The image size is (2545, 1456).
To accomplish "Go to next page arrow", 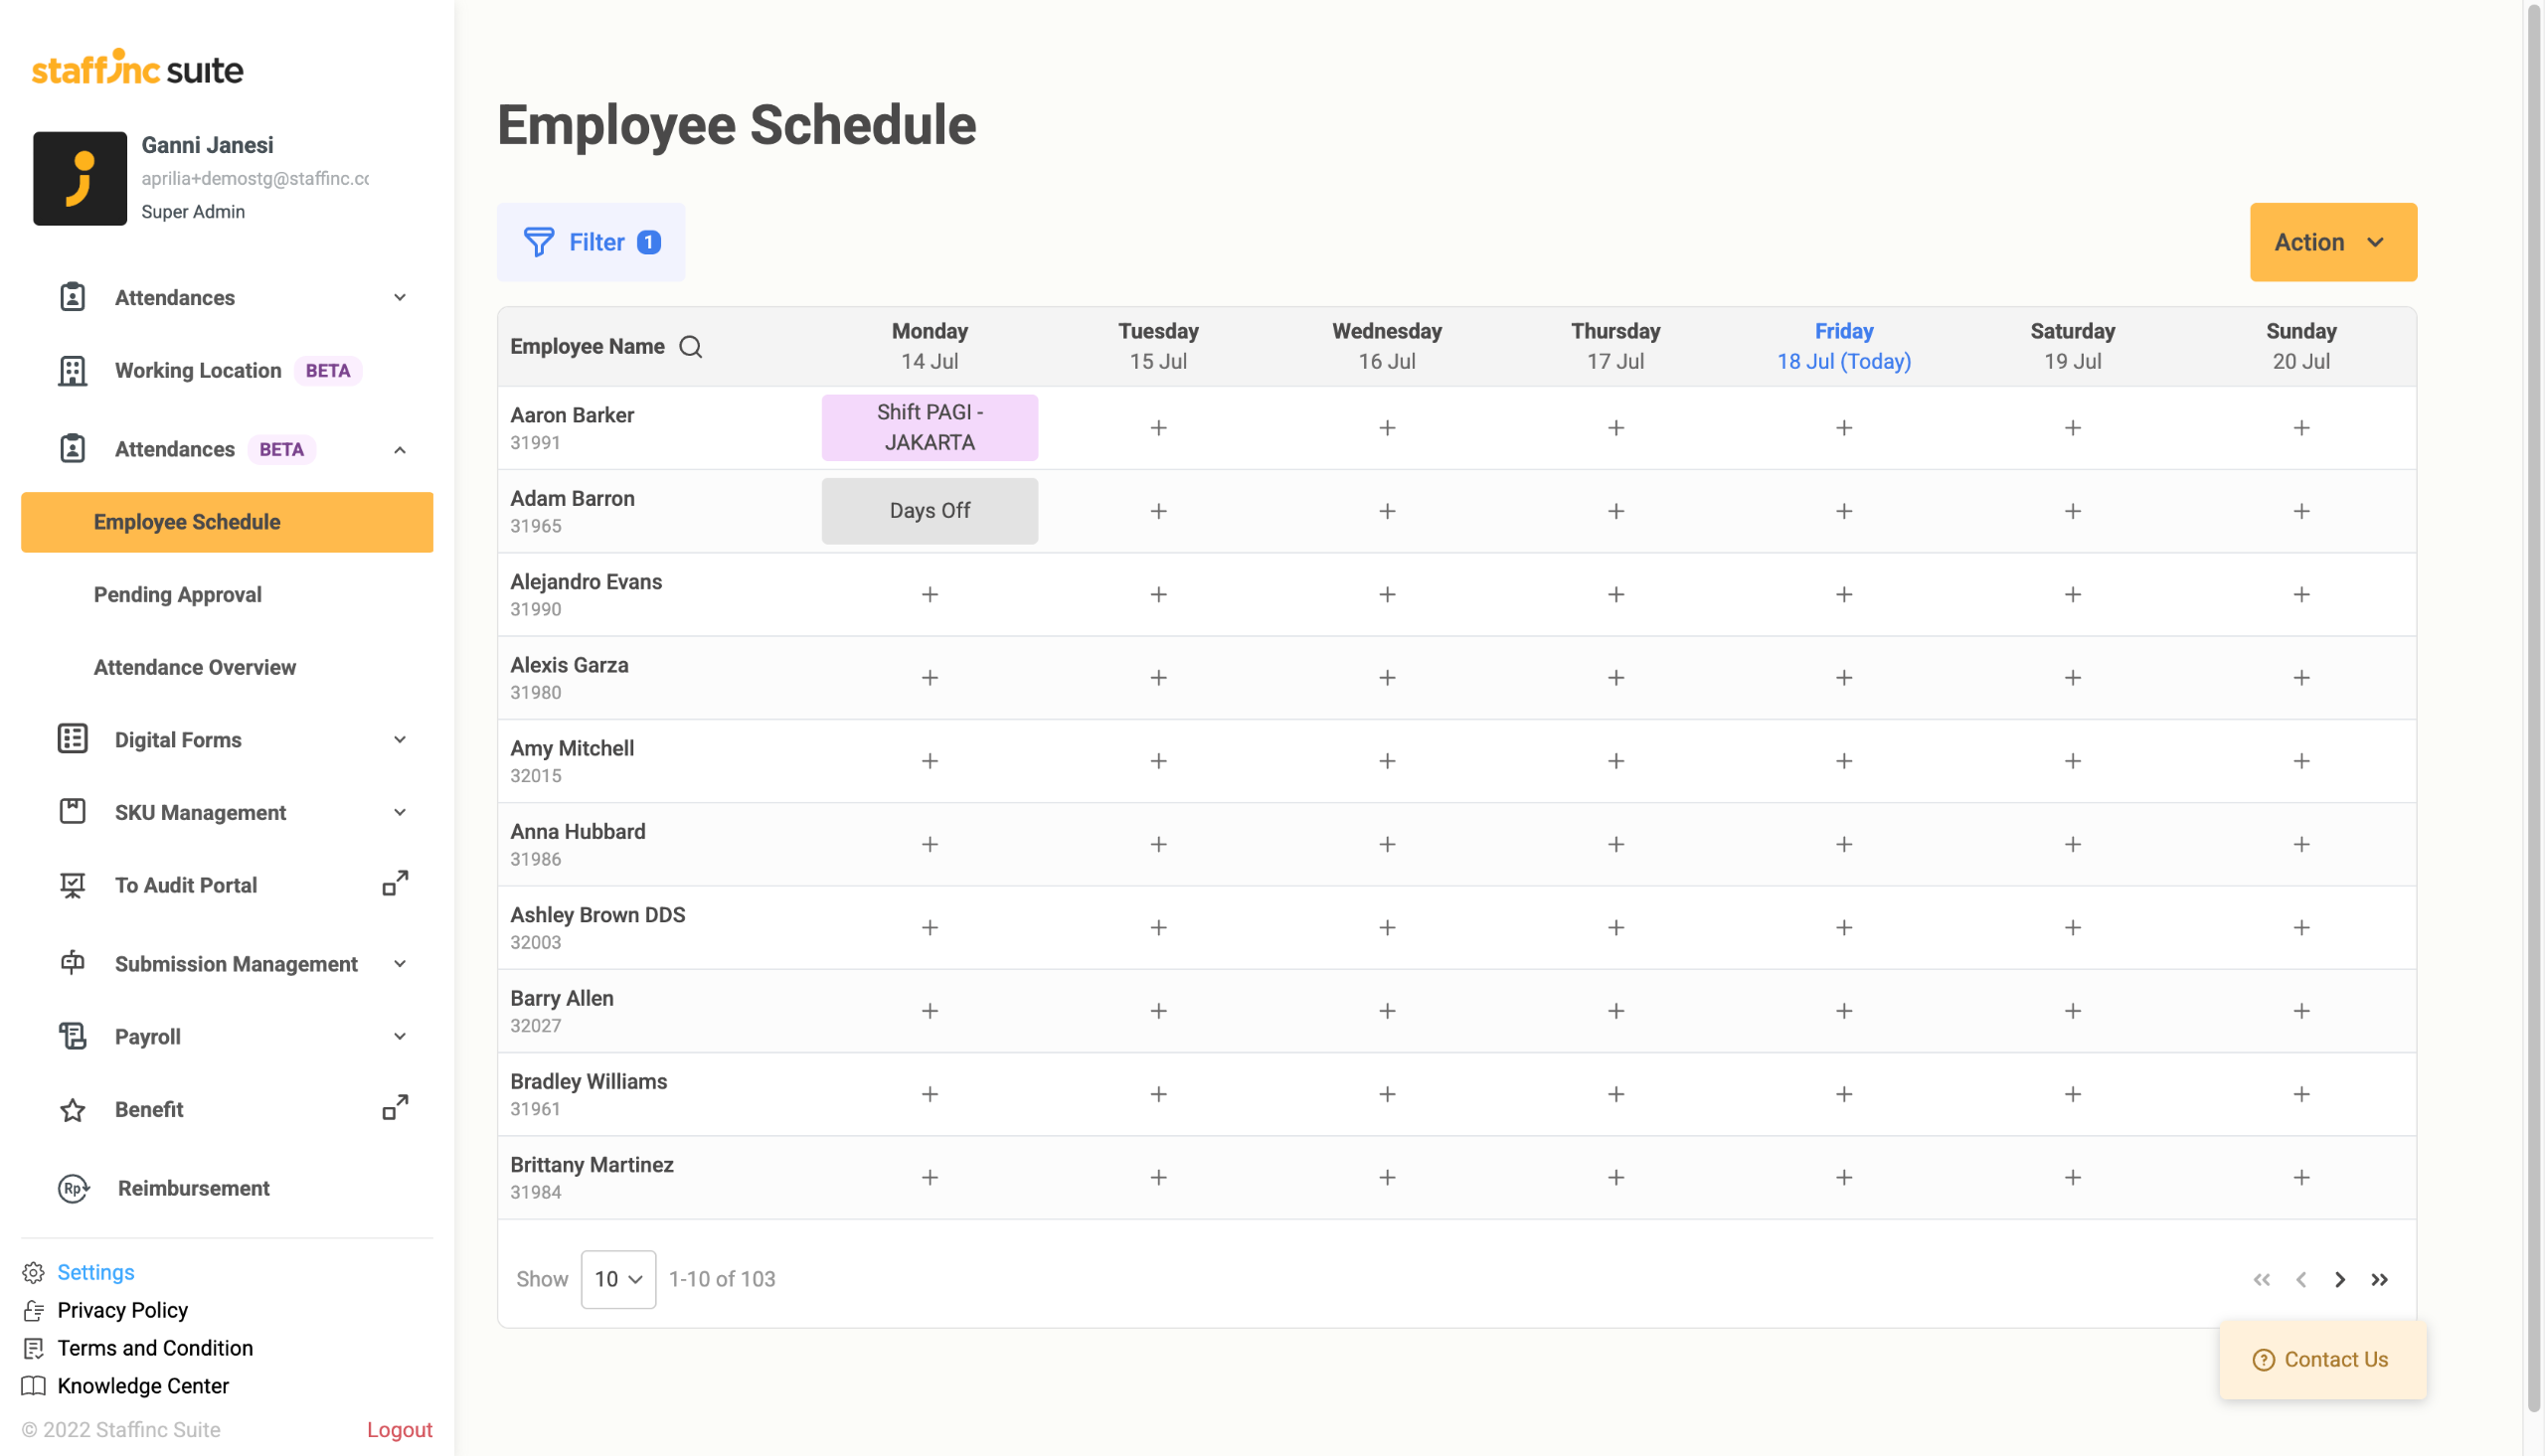I will 2339,1279.
